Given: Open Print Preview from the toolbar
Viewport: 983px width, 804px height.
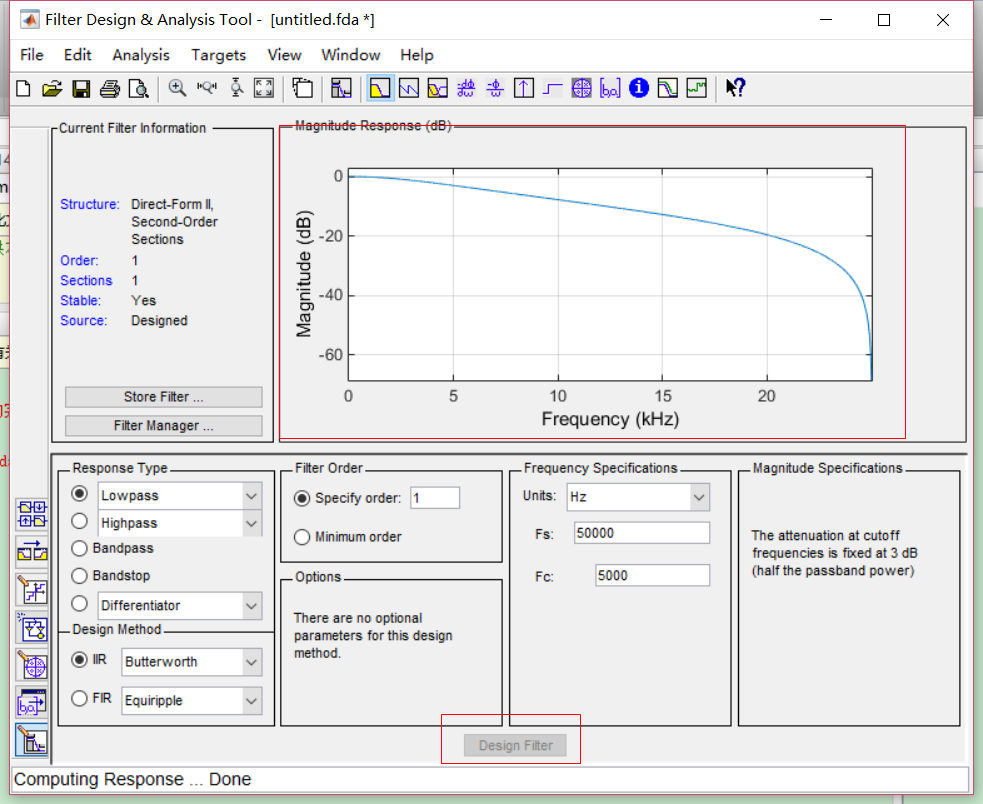Looking at the screenshot, I should 139,88.
